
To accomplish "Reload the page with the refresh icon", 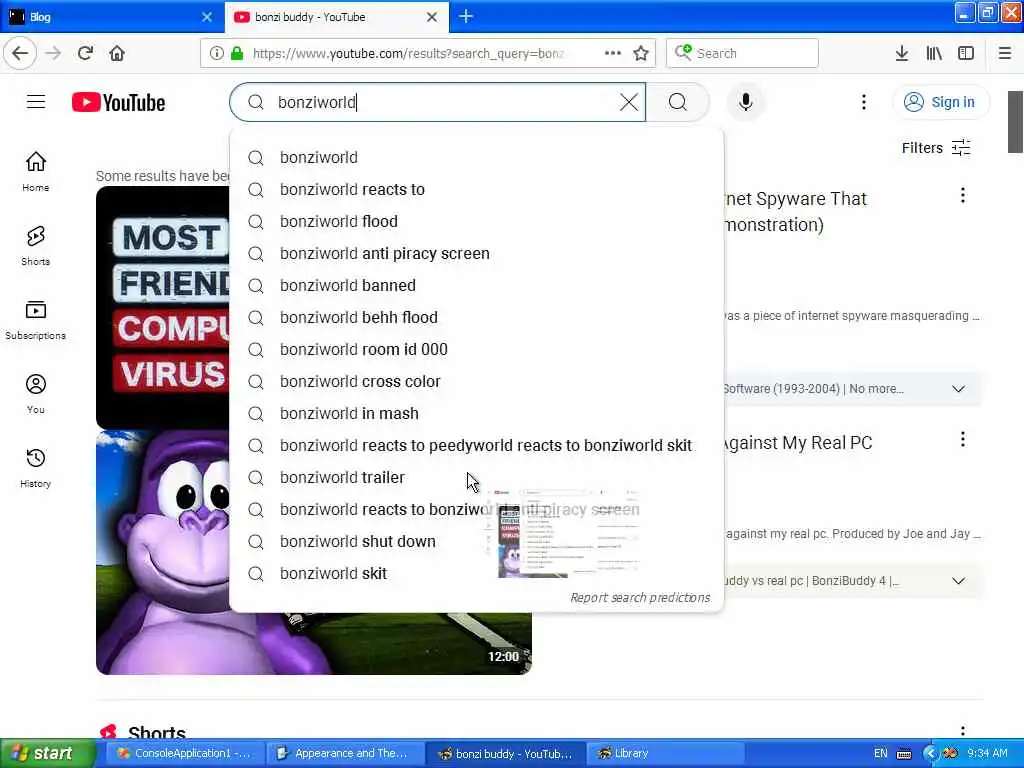I will click(x=85, y=53).
